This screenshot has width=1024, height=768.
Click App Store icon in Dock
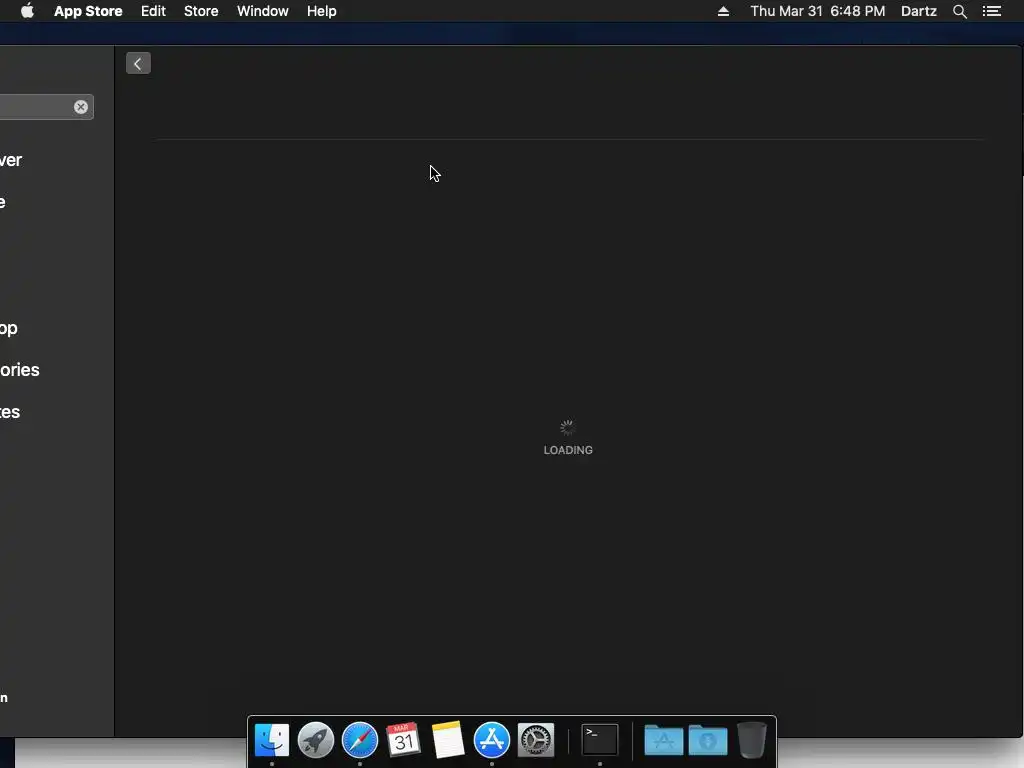(x=492, y=740)
